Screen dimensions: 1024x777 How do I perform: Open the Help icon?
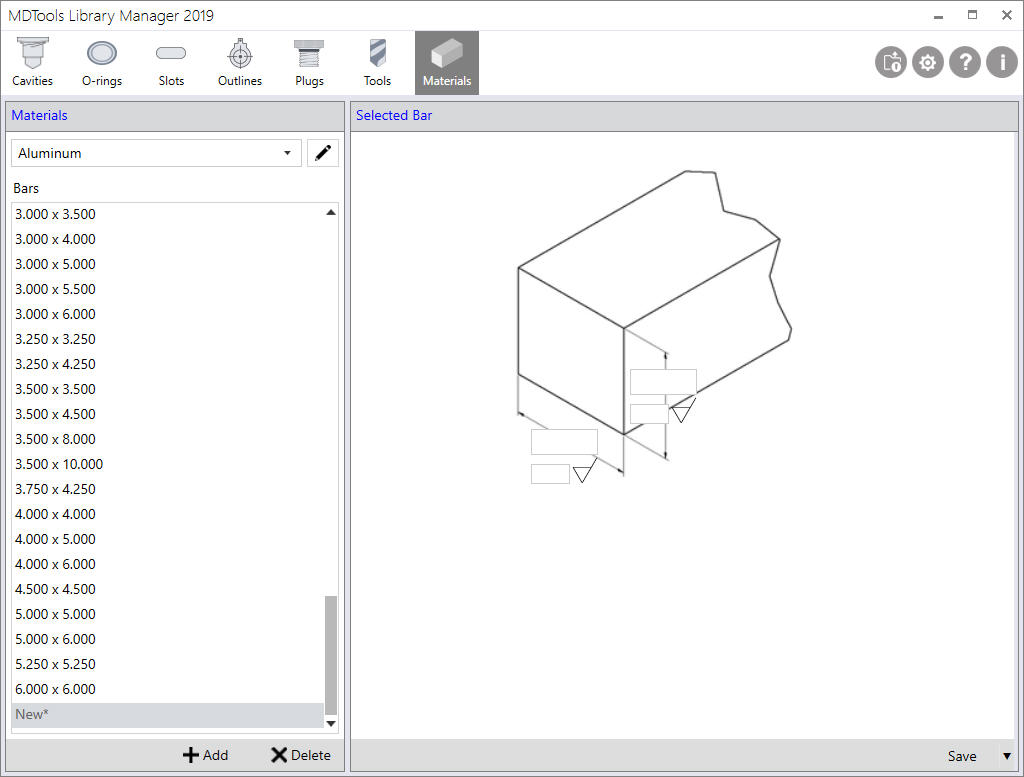coord(964,62)
